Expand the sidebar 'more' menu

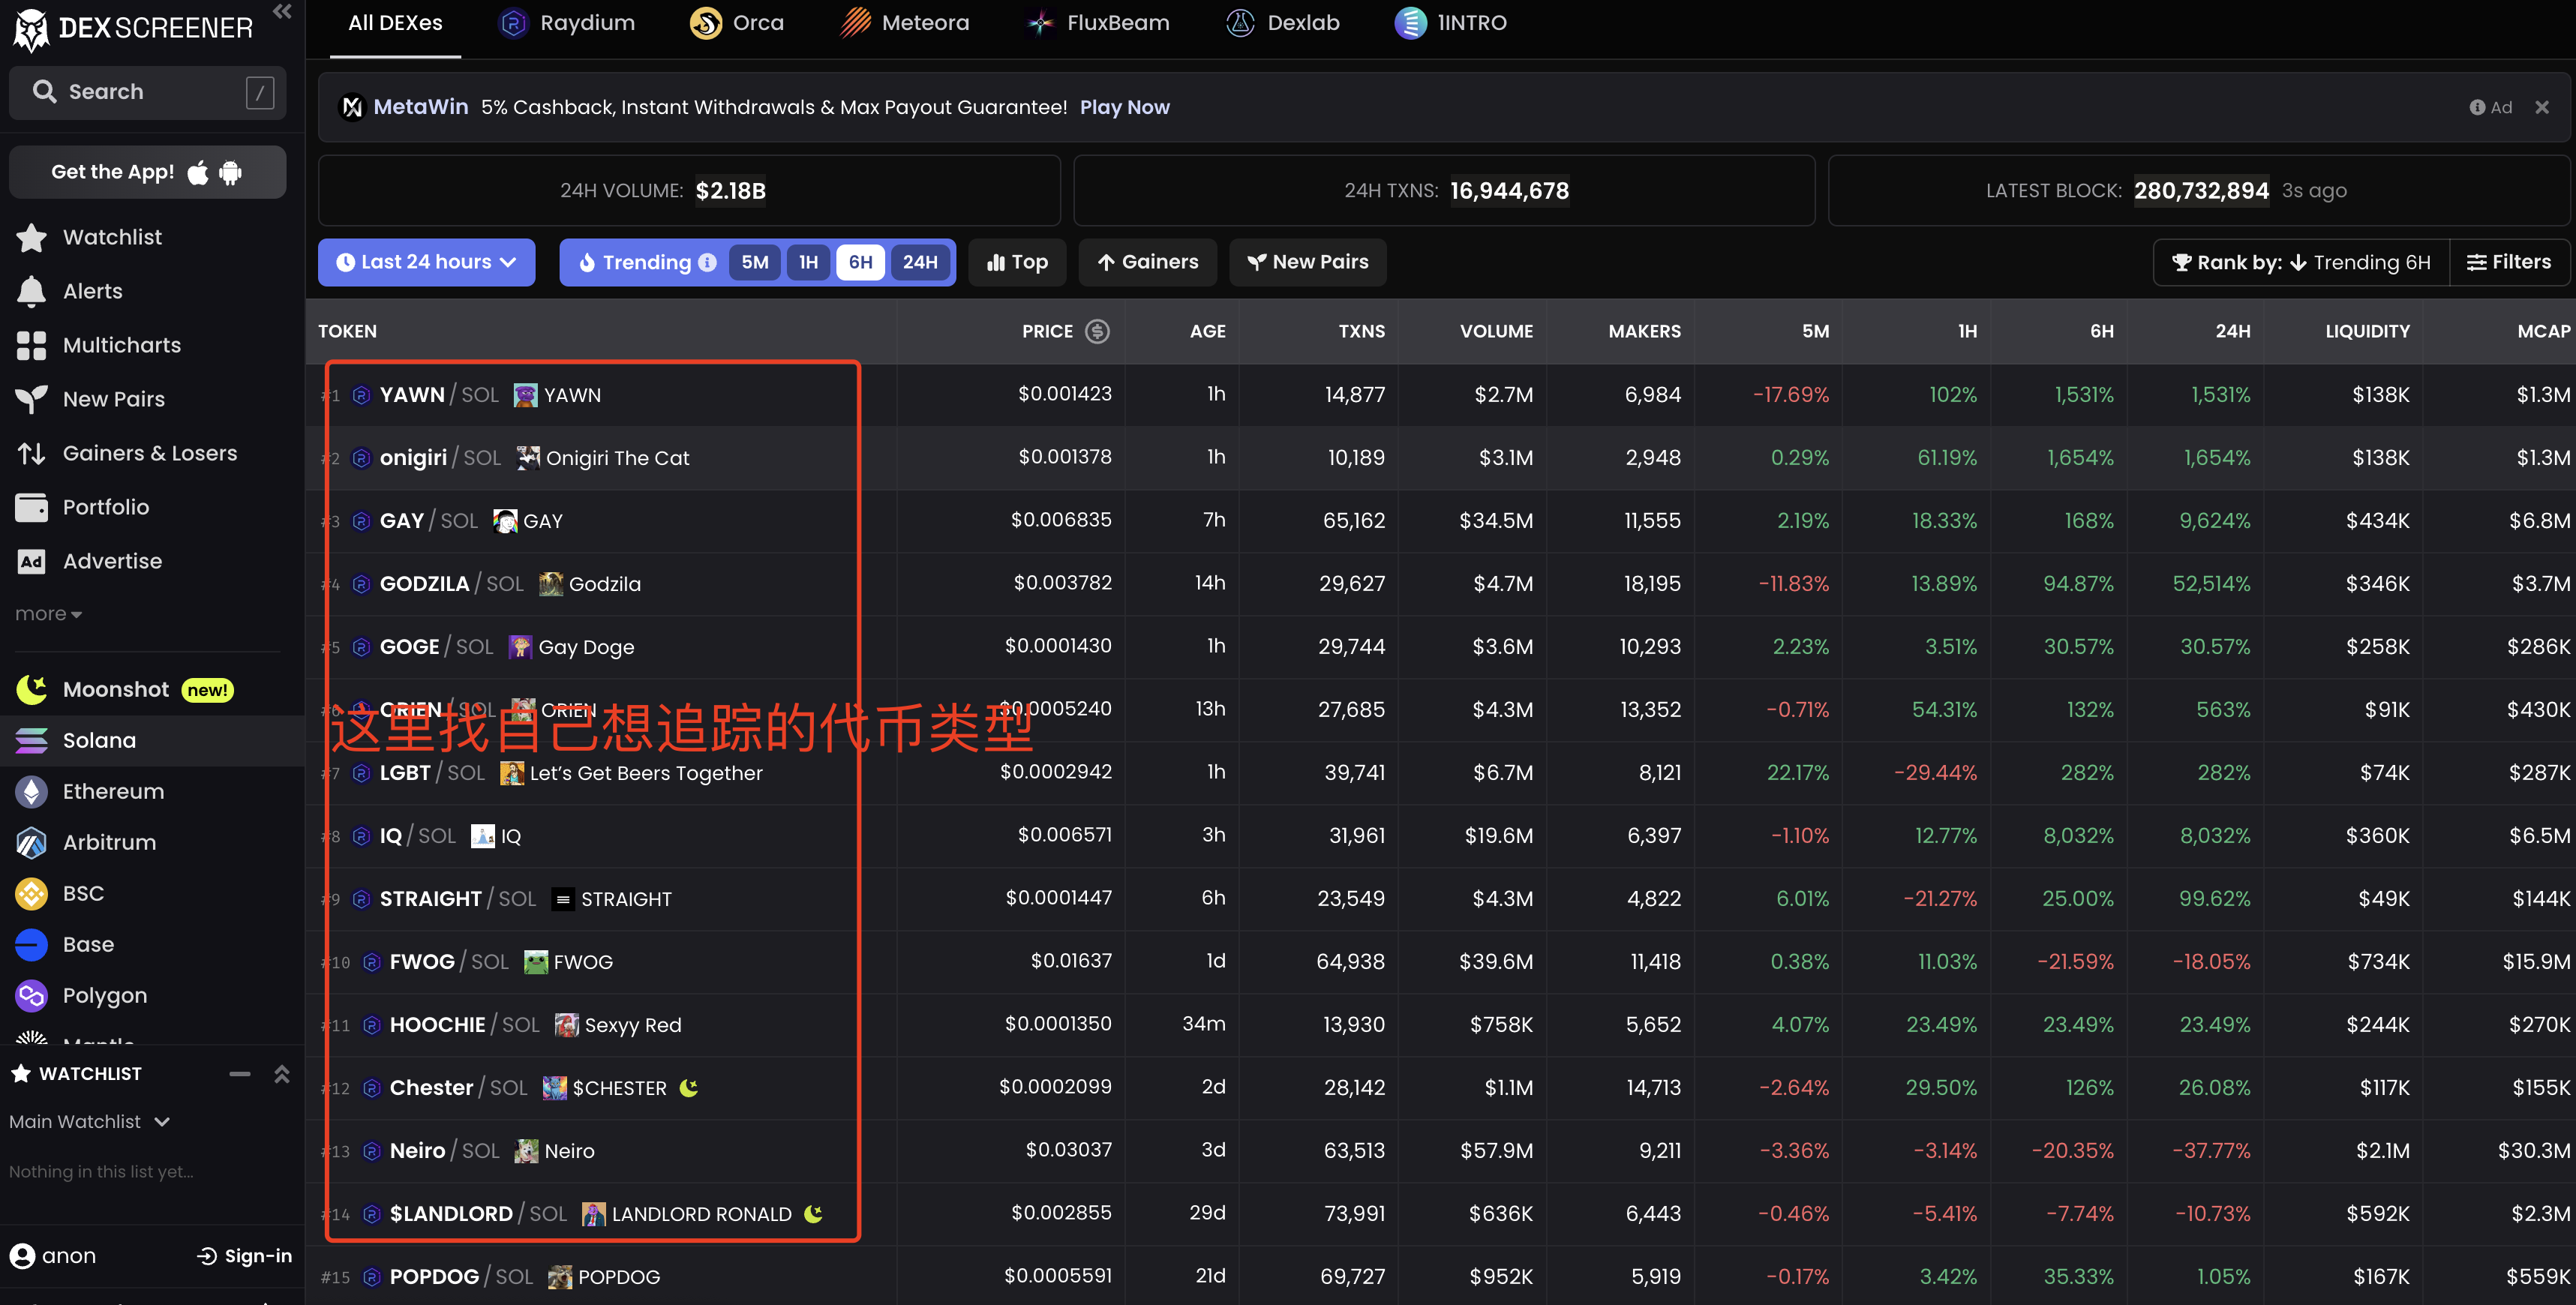48,613
